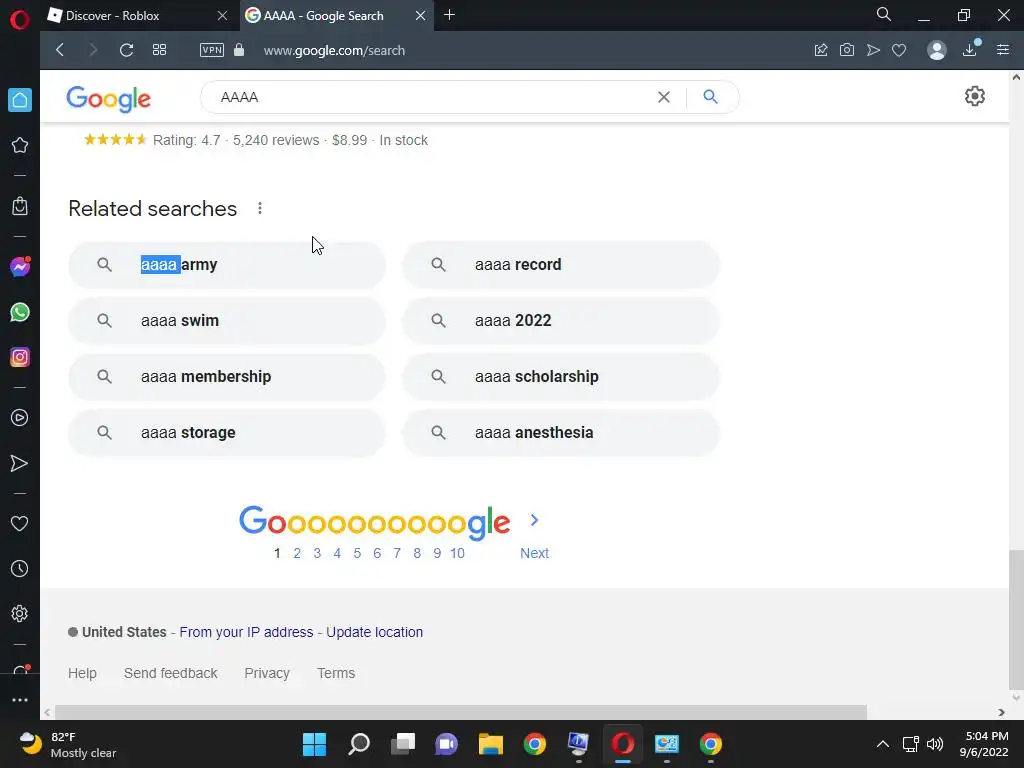The height and width of the screenshot is (768, 1024).
Task: Open the Downloads panel
Action: (970, 50)
